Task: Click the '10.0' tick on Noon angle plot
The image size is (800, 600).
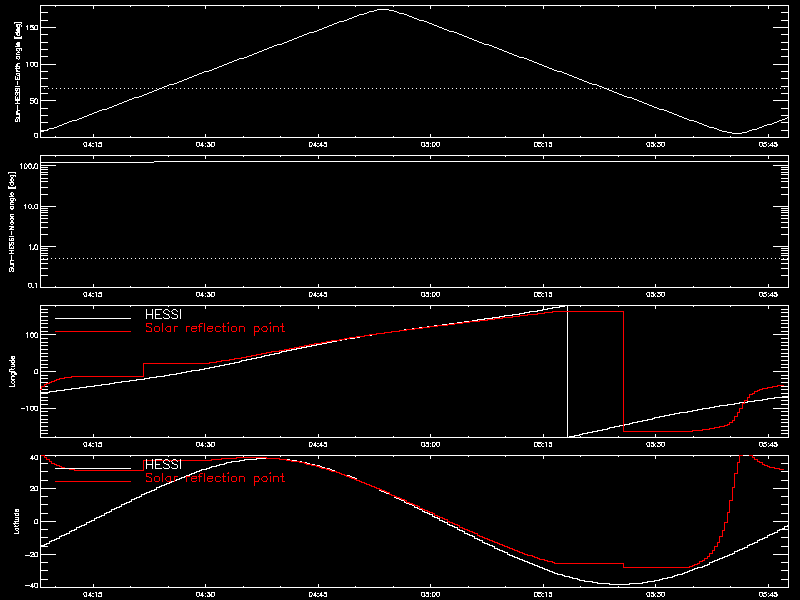Action: pos(31,207)
